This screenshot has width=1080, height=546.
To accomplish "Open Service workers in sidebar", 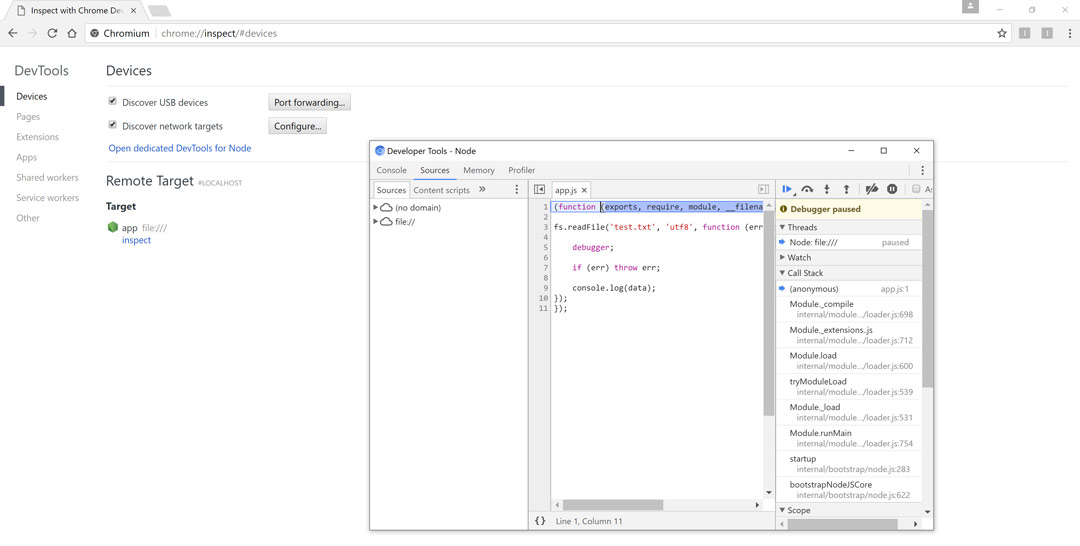I will pos(48,198).
